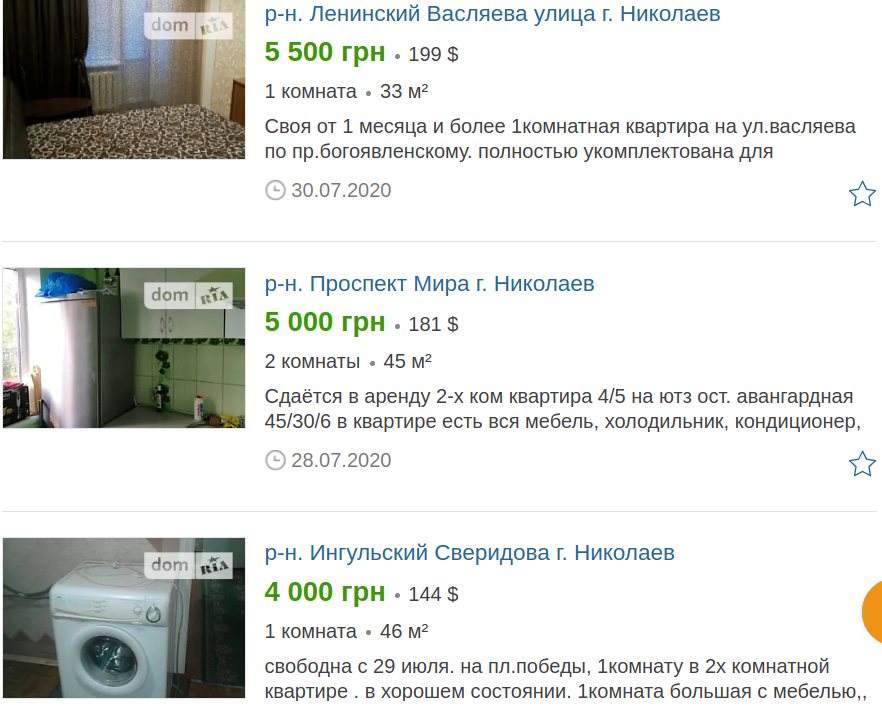Click the orange floating button at right edge
Viewport: 882px width, 716px height.
click(872, 612)
